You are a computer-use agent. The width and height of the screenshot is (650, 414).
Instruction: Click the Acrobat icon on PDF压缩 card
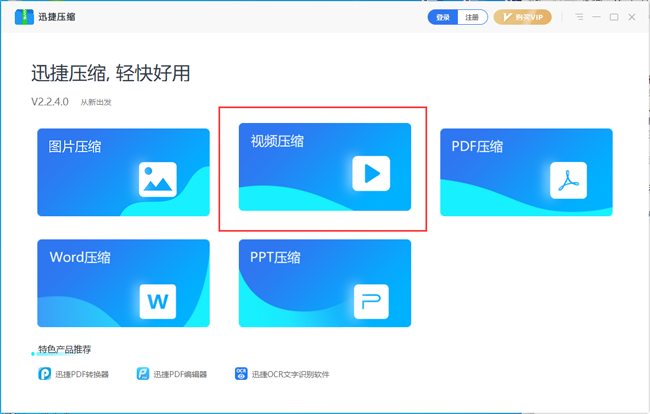tap(568, 180)
